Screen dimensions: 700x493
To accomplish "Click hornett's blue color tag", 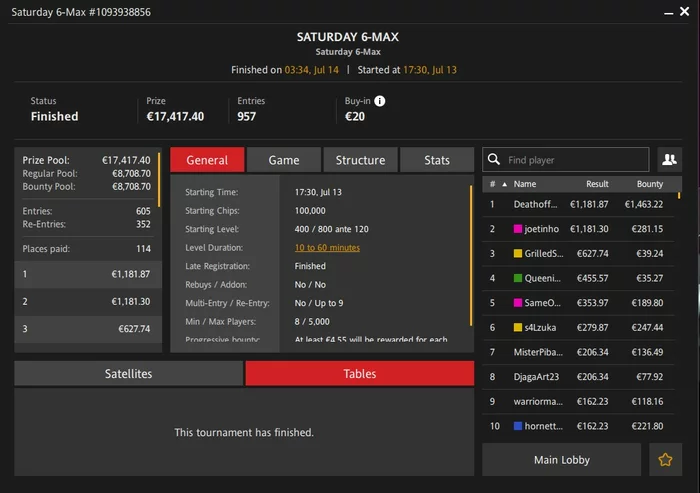I will tap(518, 426).
